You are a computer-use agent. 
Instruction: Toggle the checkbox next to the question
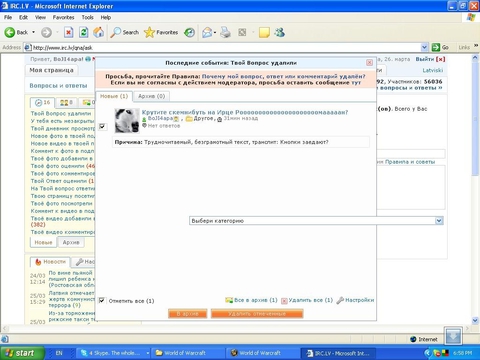pyautogui.click(x=102, y=126)
